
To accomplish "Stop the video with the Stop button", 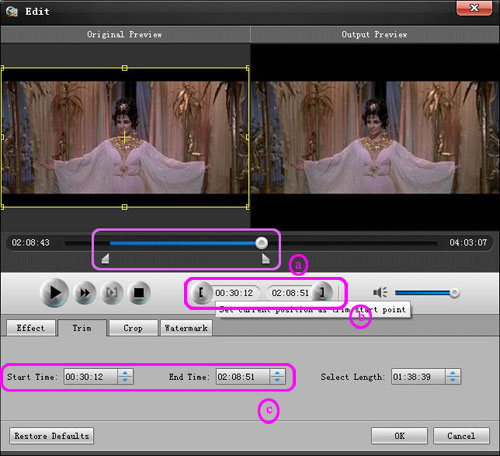I will [x=139, y=293].
